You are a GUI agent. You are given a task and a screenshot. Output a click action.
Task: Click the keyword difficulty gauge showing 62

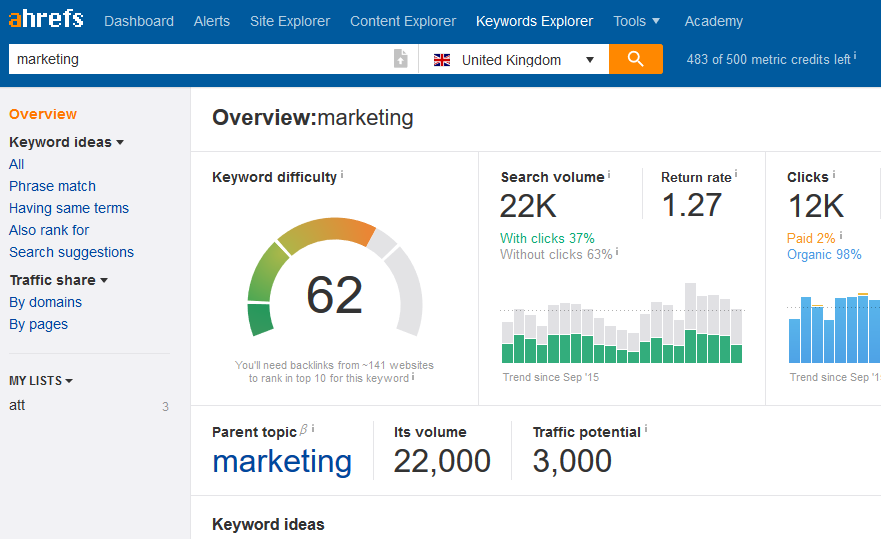[335, 293]
